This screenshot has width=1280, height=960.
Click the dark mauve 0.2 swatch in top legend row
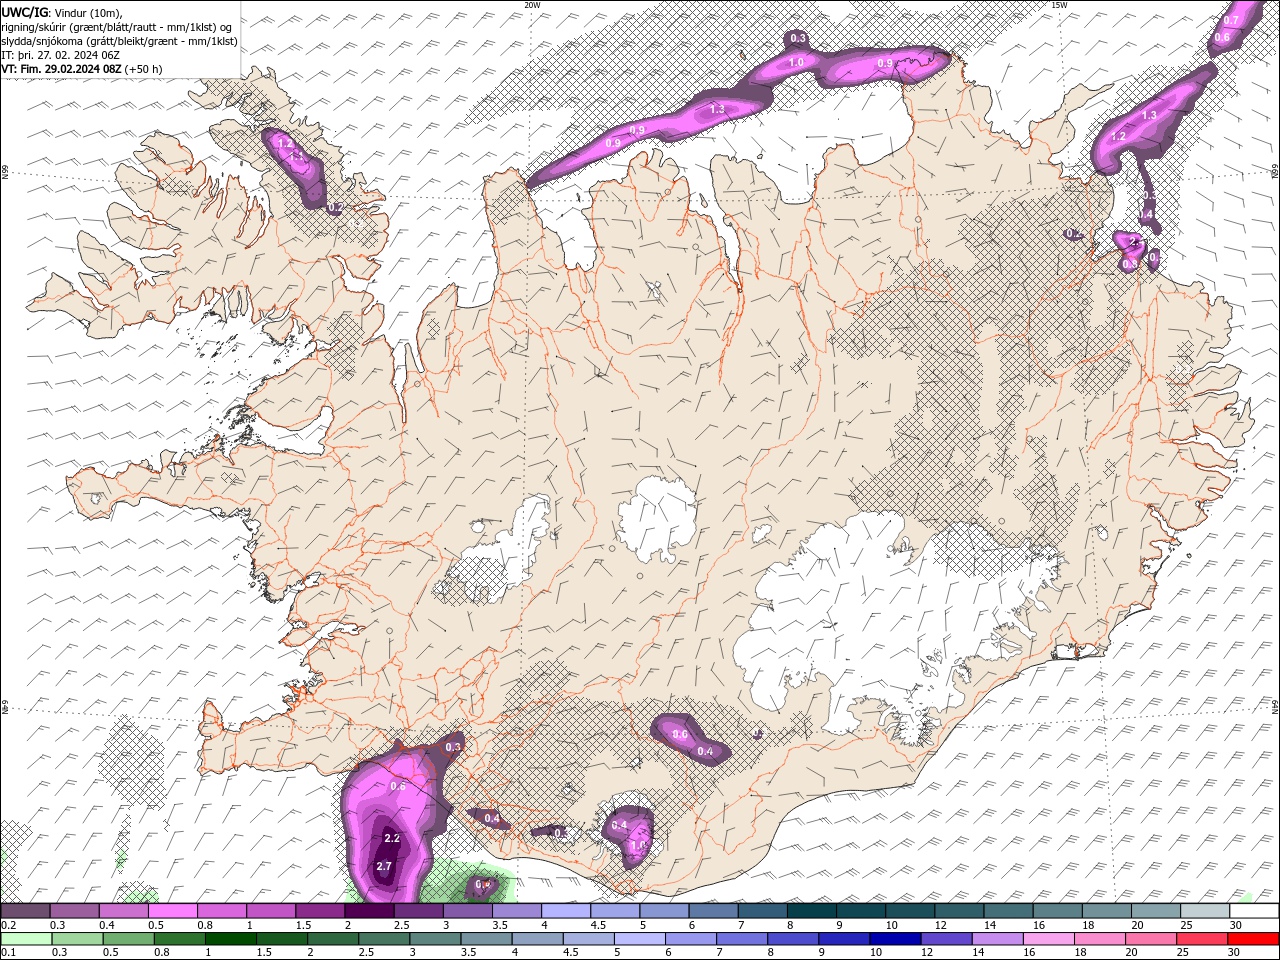26,911
